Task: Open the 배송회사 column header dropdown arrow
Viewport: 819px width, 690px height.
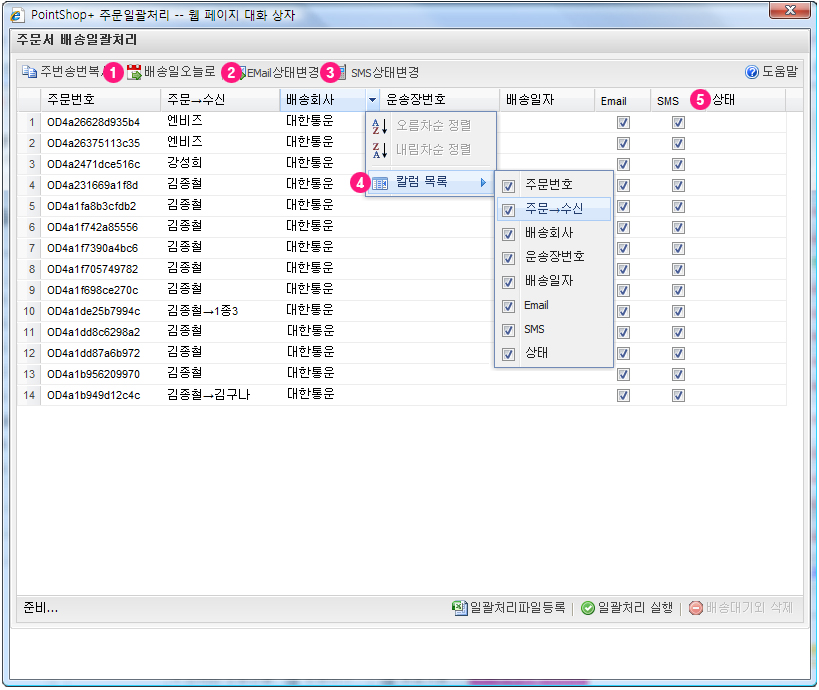Action: (372, 100)
